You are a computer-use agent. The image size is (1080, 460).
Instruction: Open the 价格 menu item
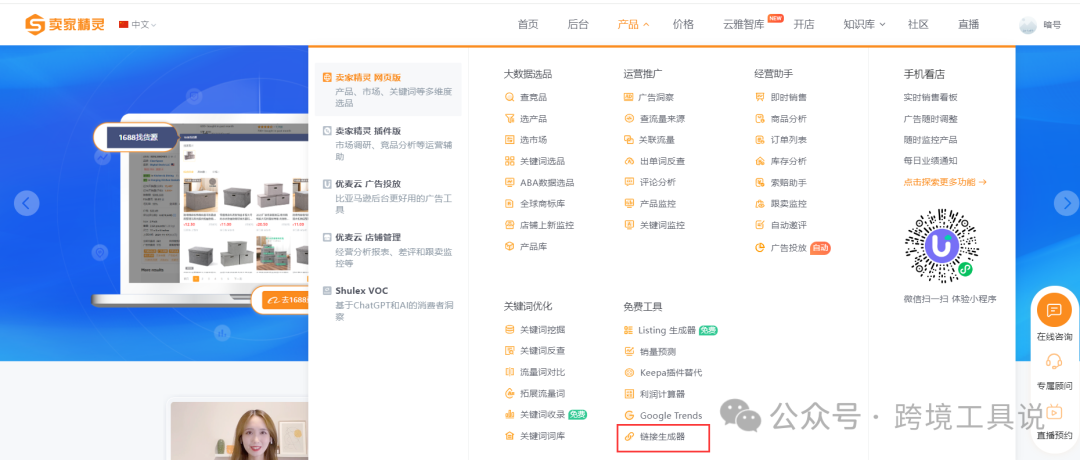click(683, 24)
